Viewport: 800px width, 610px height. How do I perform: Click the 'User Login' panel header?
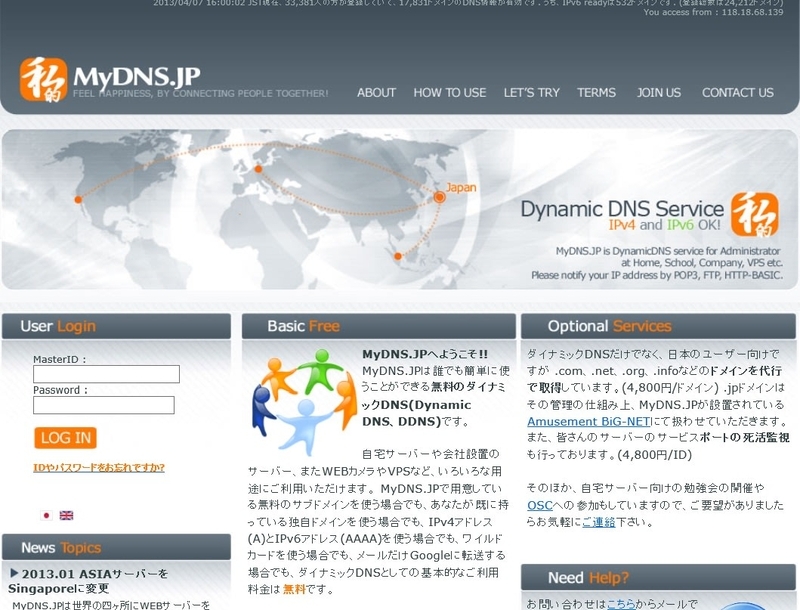coord(116,326)
